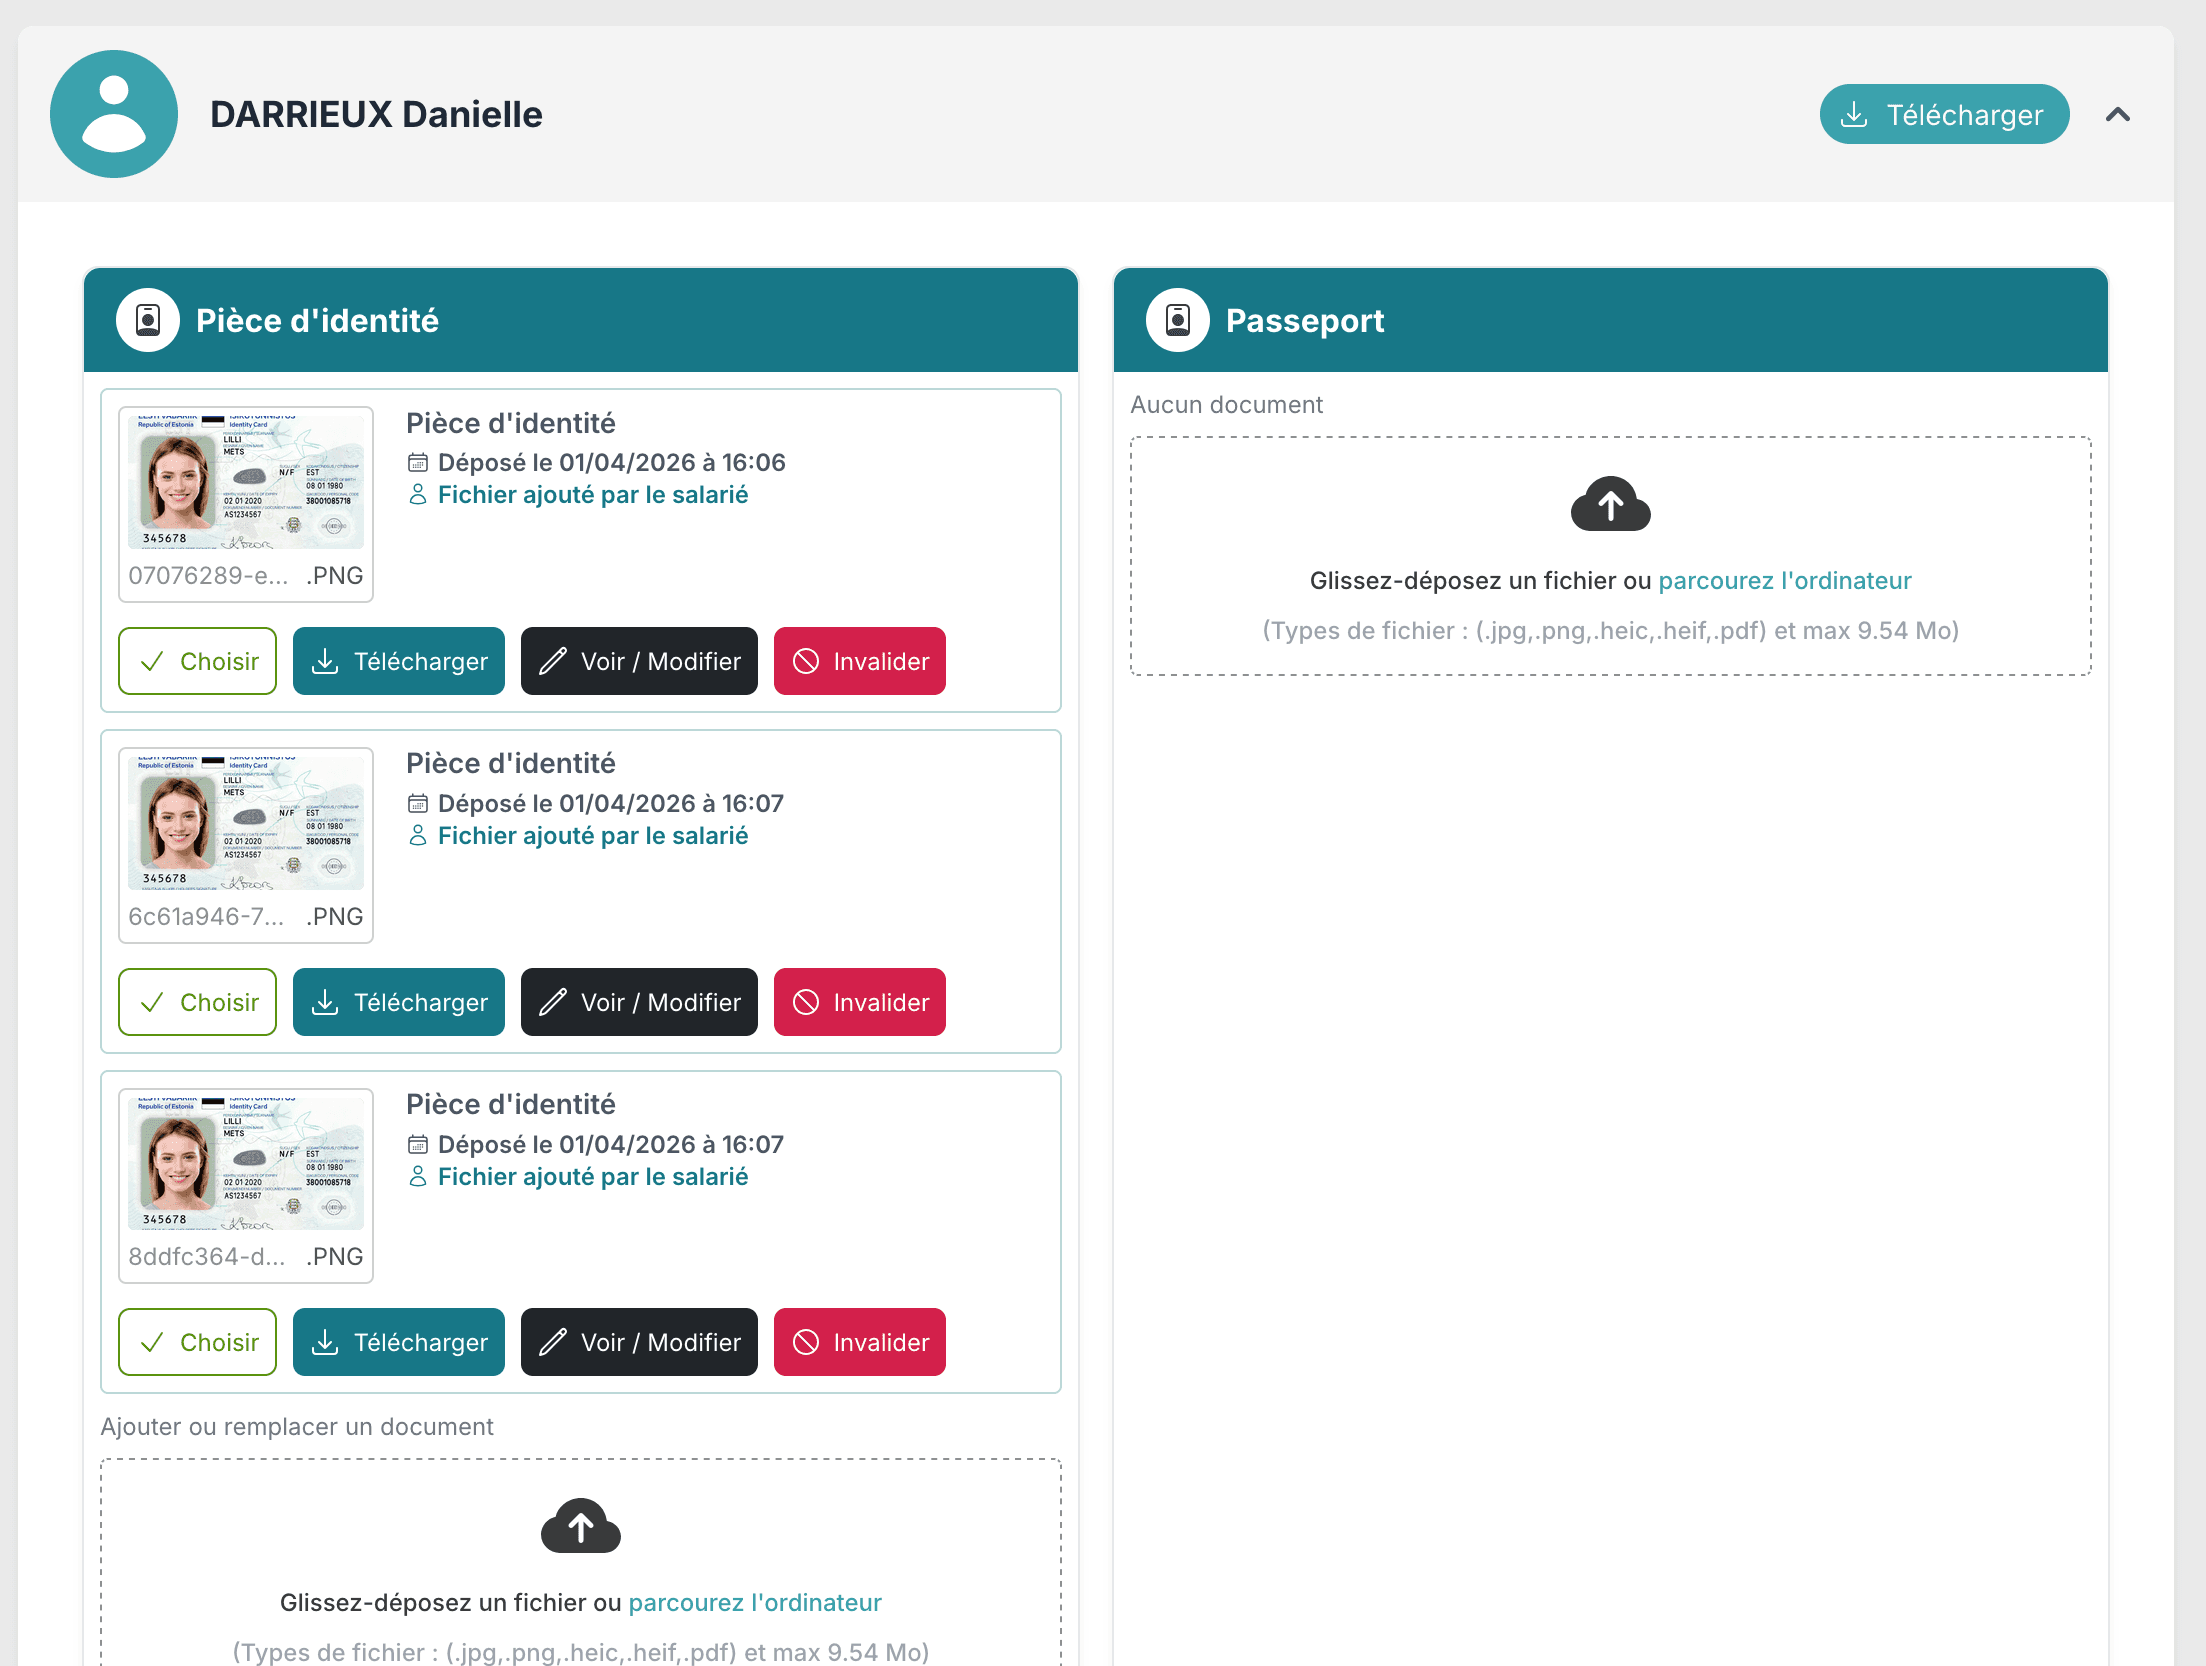Viewport: 2206px width, 1666px height.
Task: Click the ID card icon in the Passeport header
Action: pyautogui.click(x=1178, y=320)
